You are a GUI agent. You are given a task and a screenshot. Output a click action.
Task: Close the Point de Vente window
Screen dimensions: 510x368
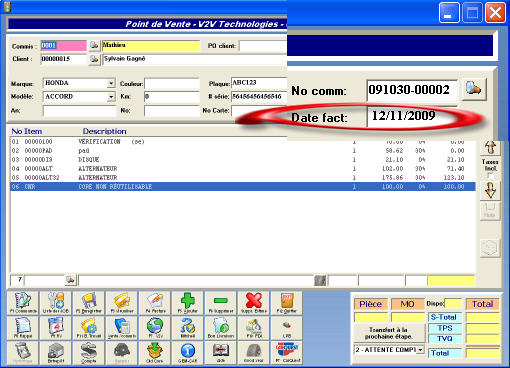tap(495, 13)
